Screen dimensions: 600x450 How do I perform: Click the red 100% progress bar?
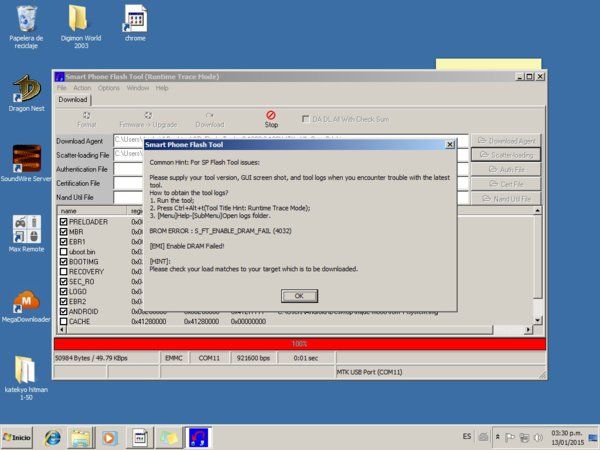click(300, 344)
